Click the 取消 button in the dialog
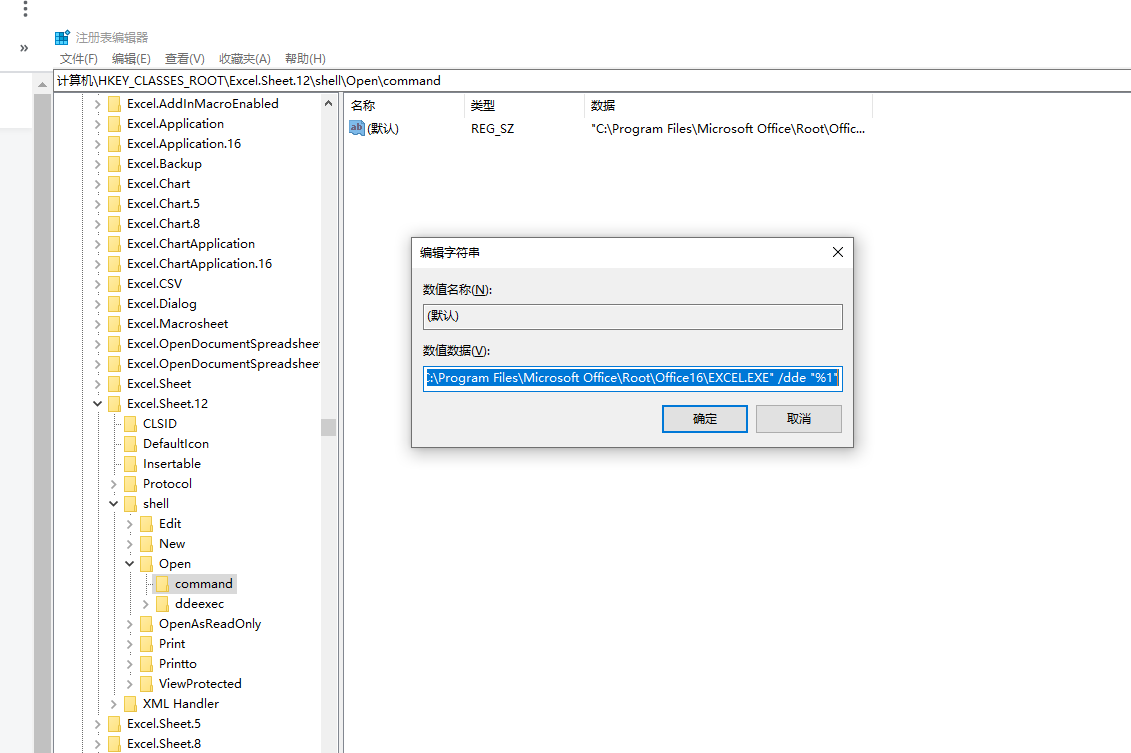1131x753 pixels. point(798,418)
